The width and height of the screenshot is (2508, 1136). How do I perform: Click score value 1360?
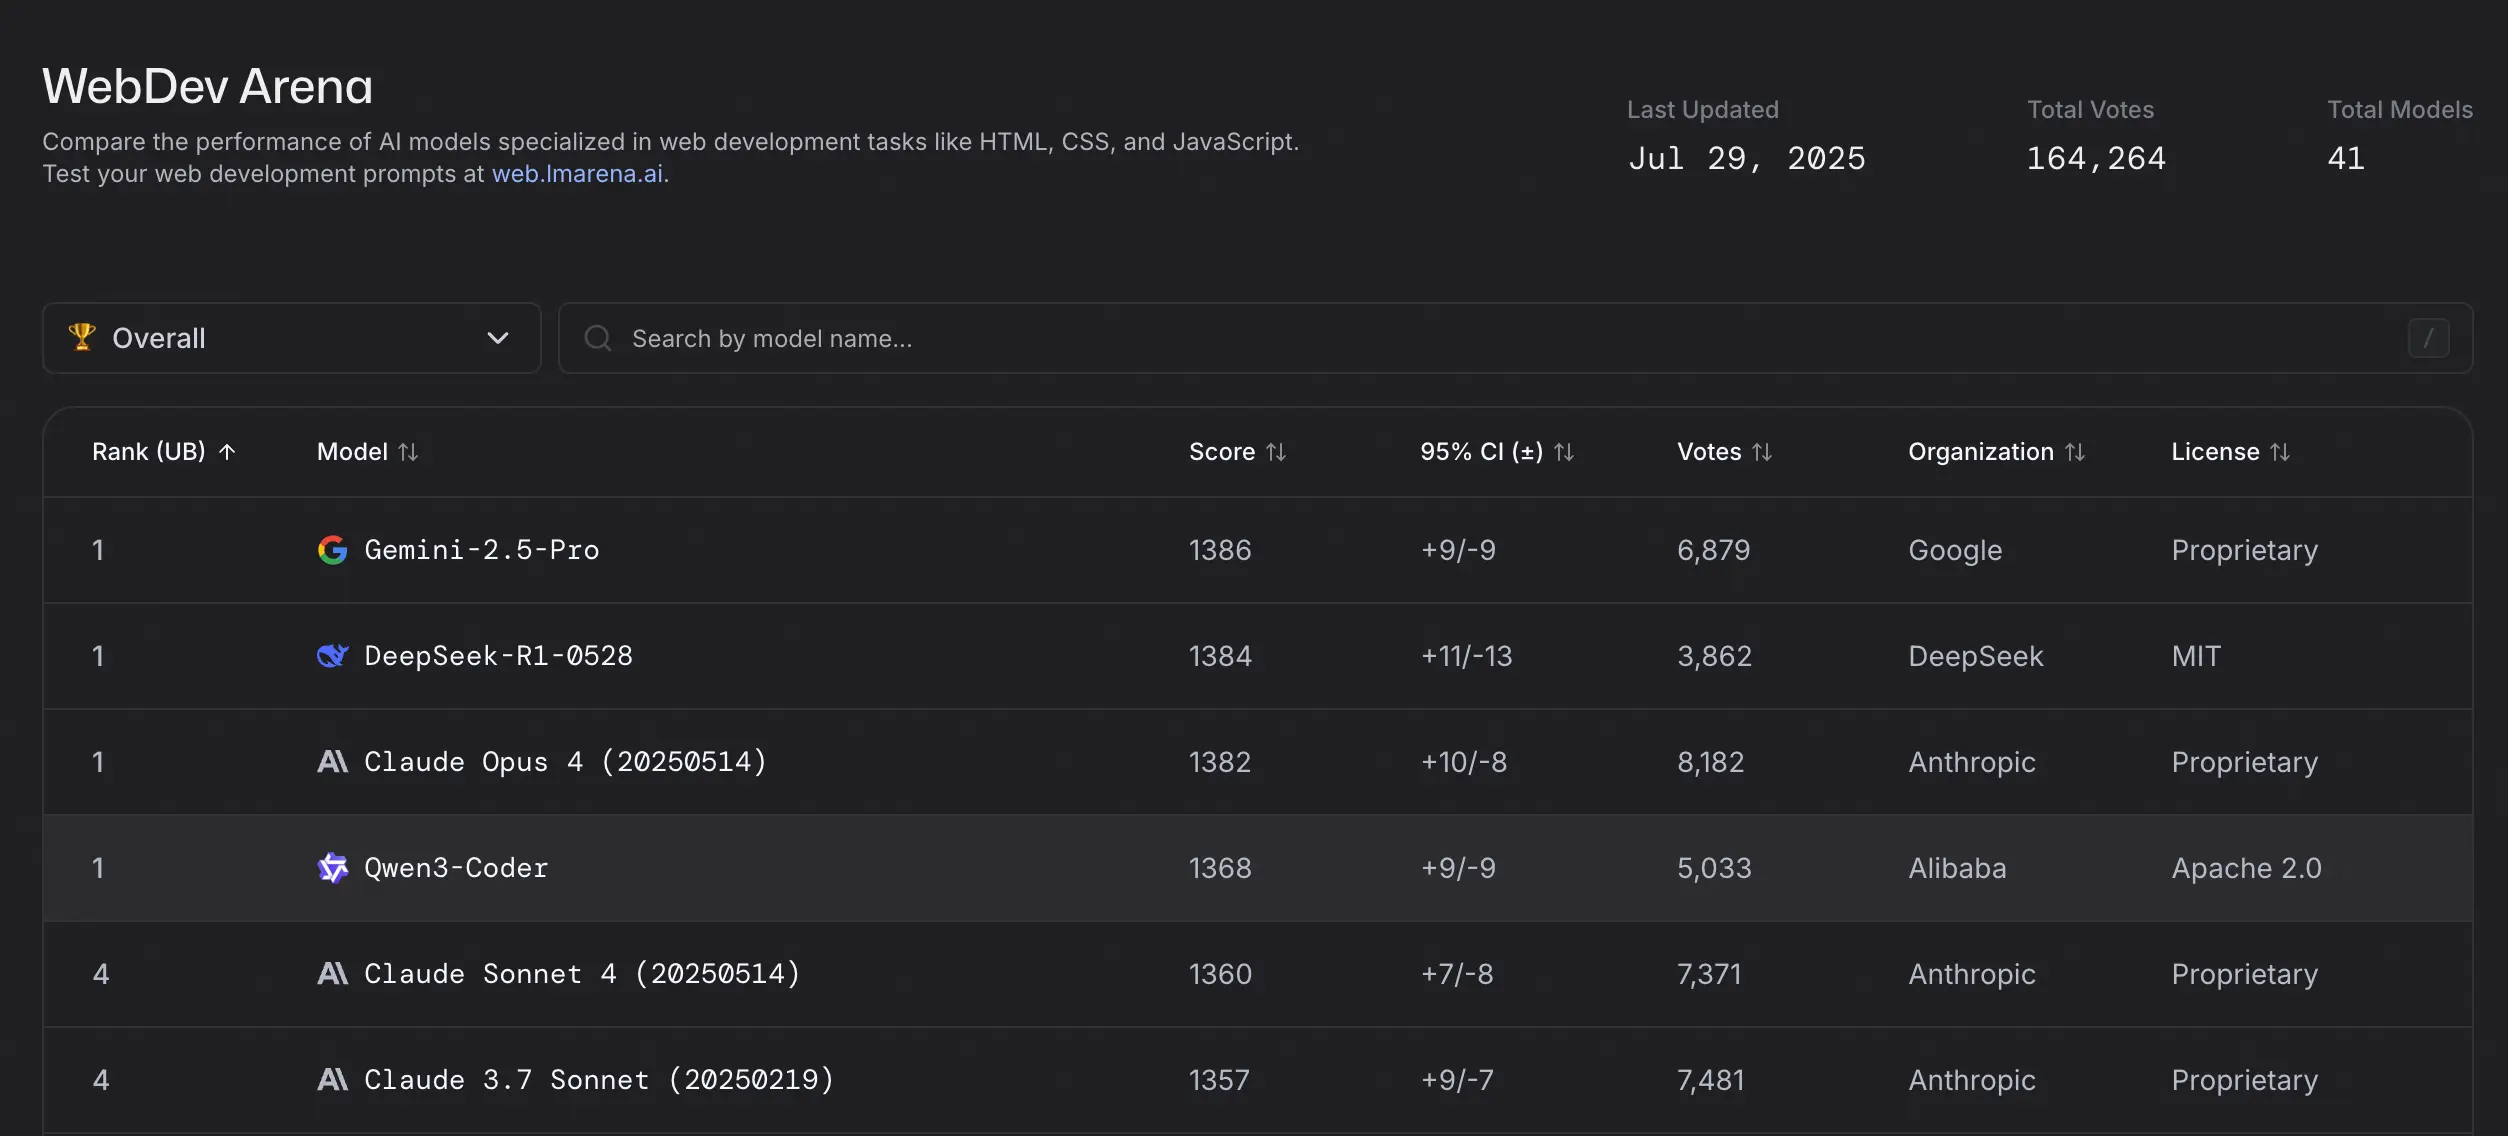click(1220, 974)
